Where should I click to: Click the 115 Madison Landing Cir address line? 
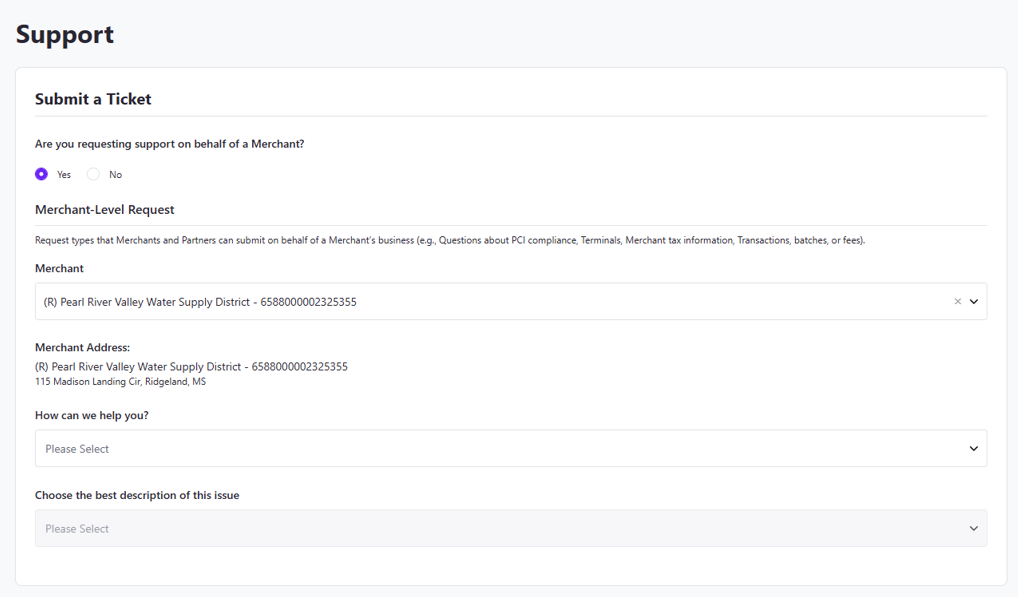coord(120,382)
